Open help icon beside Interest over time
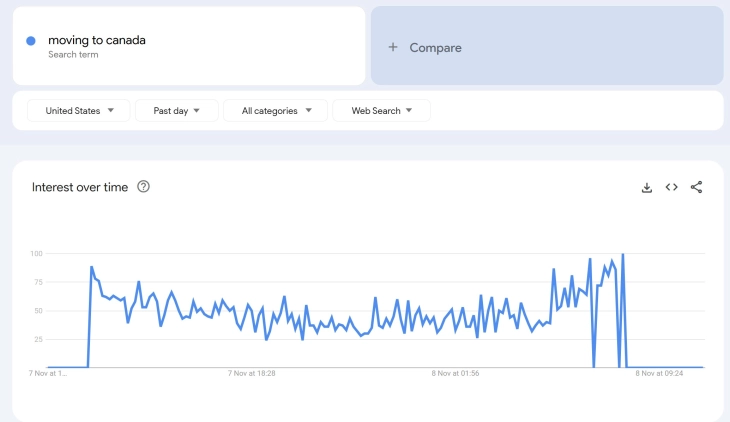The image size is (730, 422). 143,187
